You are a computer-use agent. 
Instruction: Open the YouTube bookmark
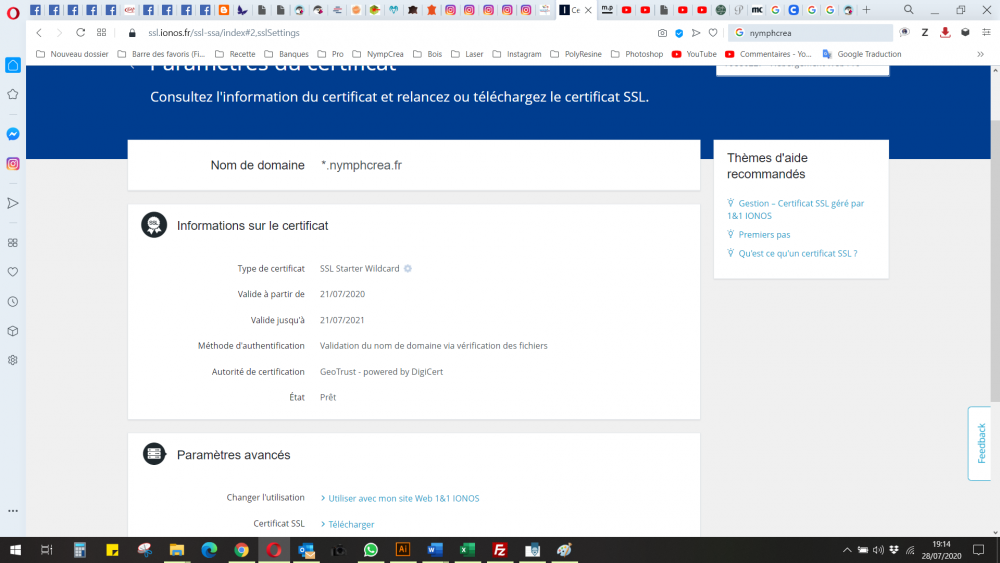(694, 54)
